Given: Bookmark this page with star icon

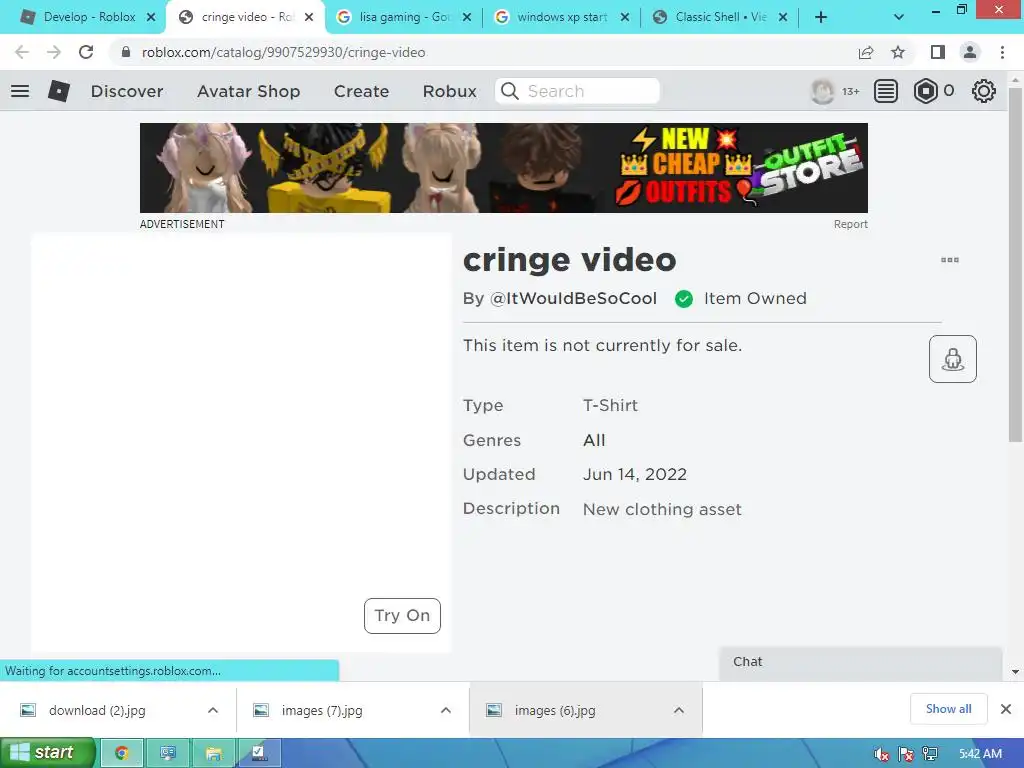Looking at the screenshot, I should click(898, 52).
